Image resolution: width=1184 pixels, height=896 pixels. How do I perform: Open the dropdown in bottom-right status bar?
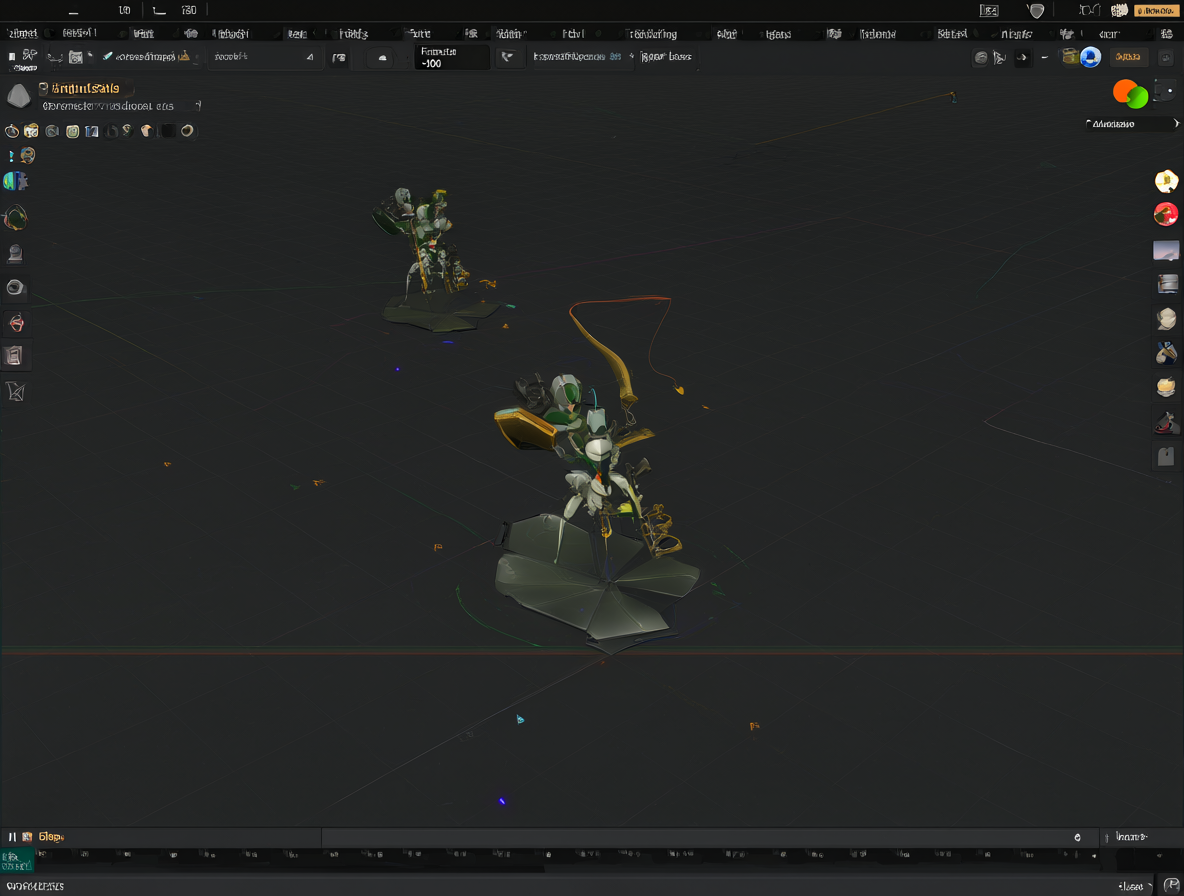click(x=1134, y=886)
